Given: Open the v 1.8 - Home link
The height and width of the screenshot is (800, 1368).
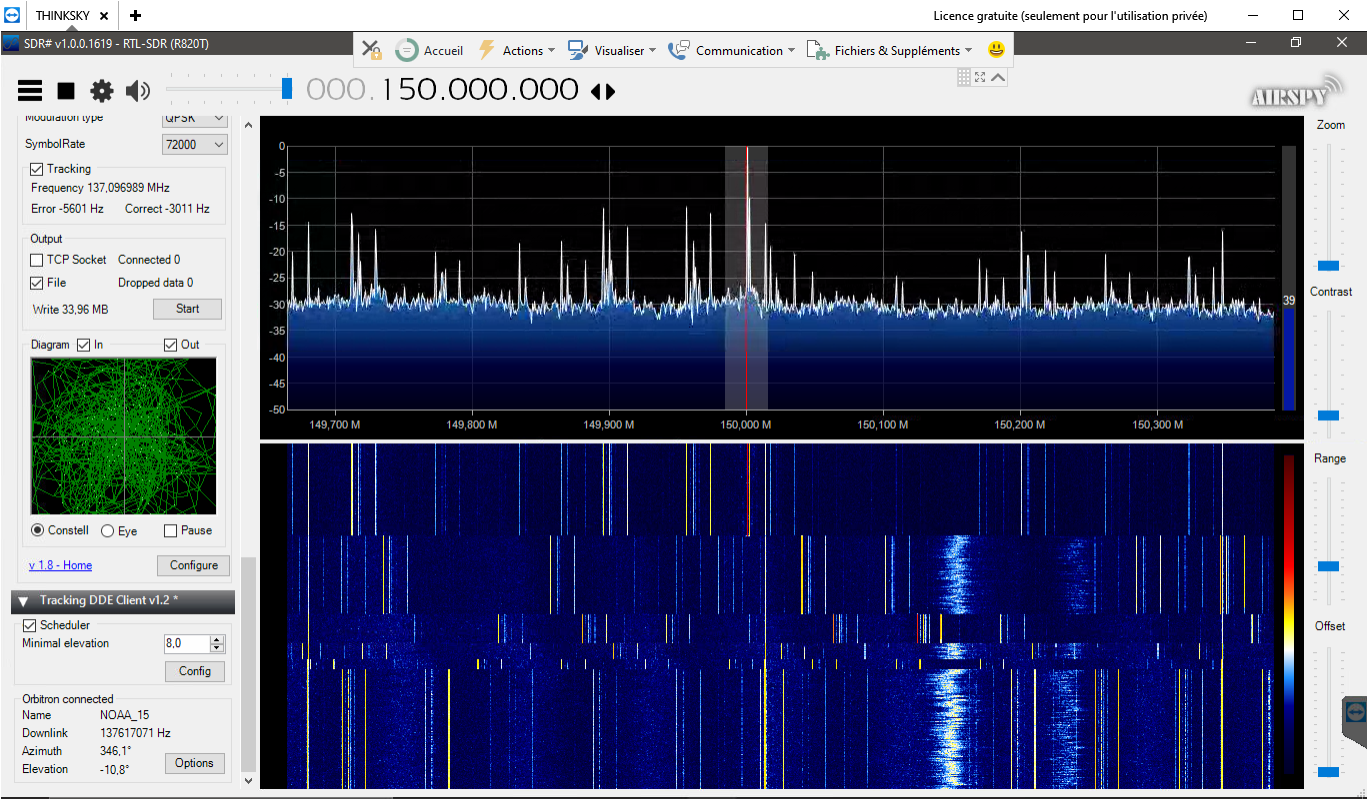Looking at the screenshot, I should click(60, 565).
